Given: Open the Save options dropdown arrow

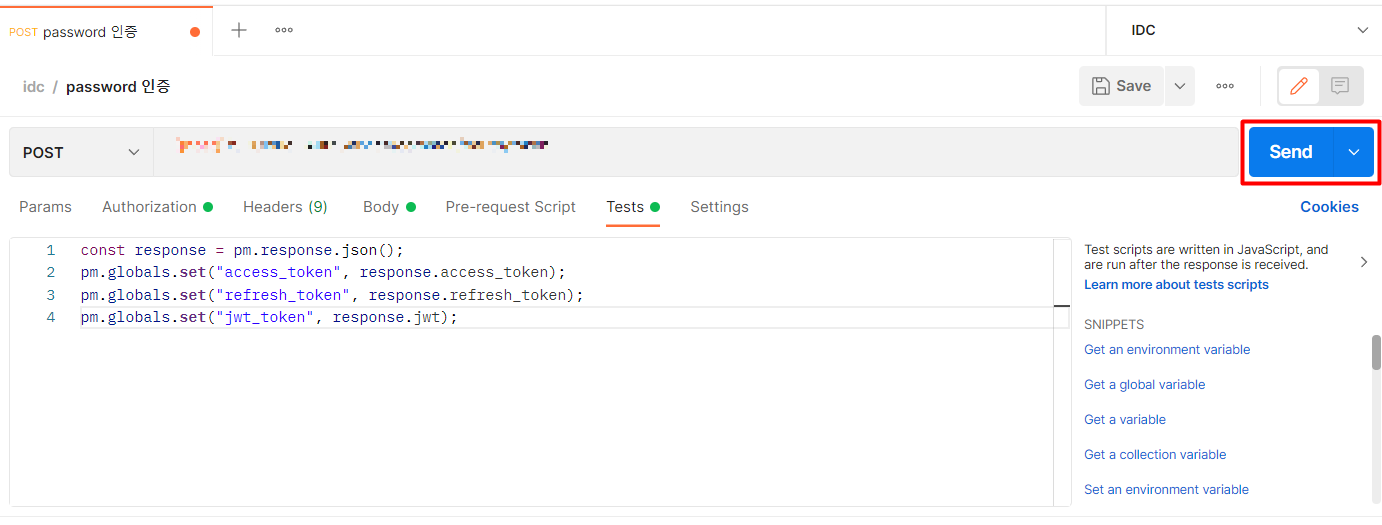Looking at the screenshot, I should (x=1180, y=86).
